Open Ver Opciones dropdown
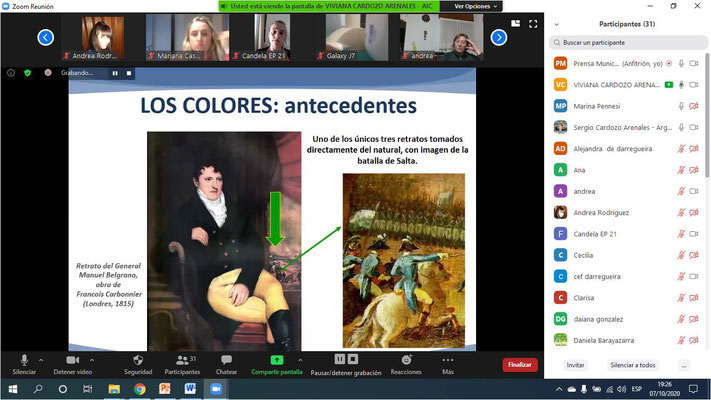 point(475,6)
